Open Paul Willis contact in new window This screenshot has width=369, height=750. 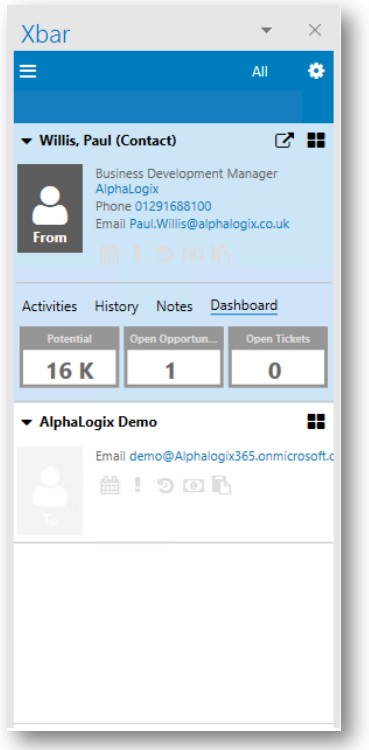coord(284,141)
